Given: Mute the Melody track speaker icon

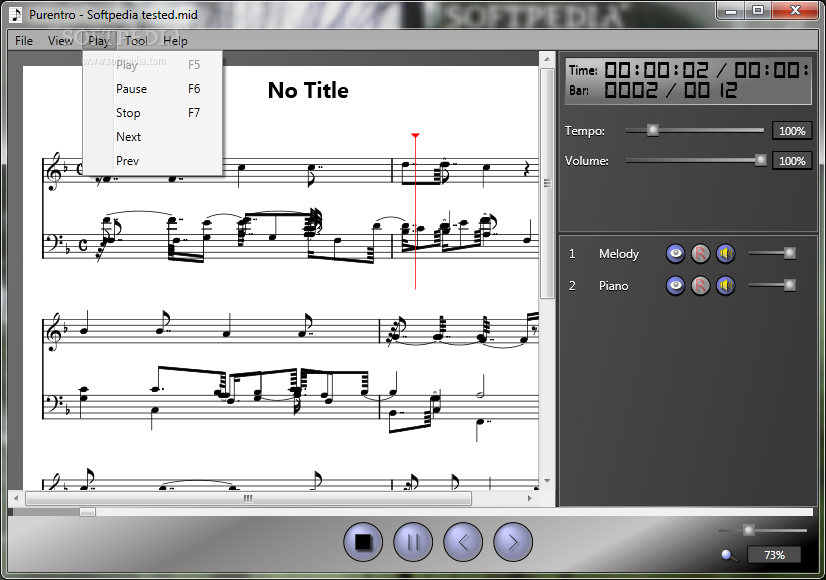Looking at the screenshot, I should point(725,254).
